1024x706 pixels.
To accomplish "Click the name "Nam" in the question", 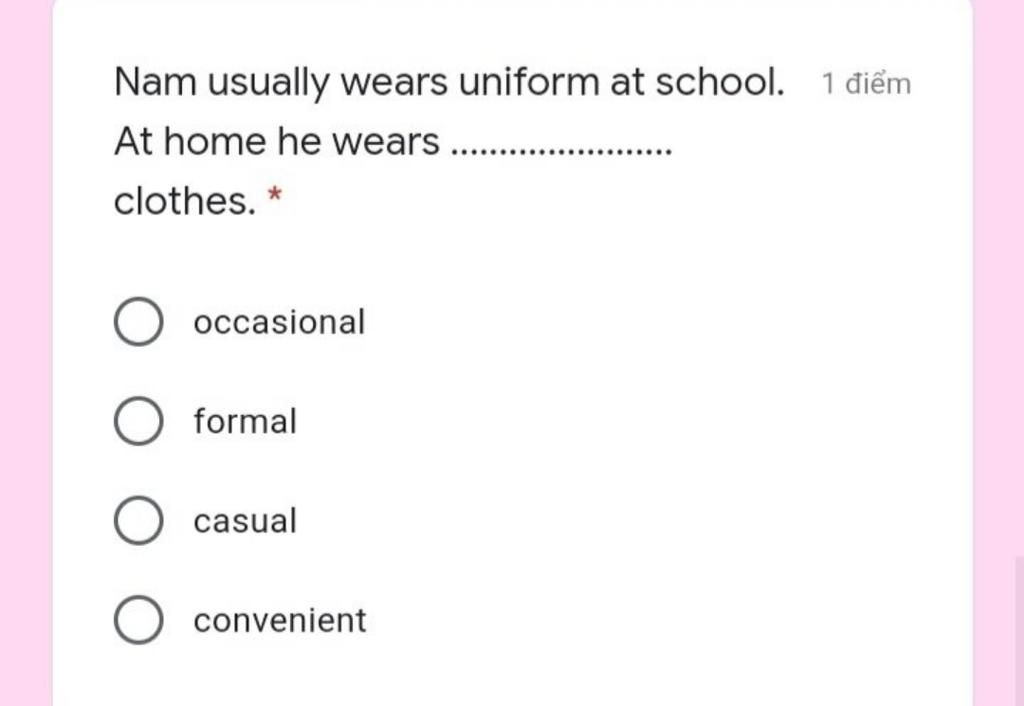I will click(x=155, y=83).
